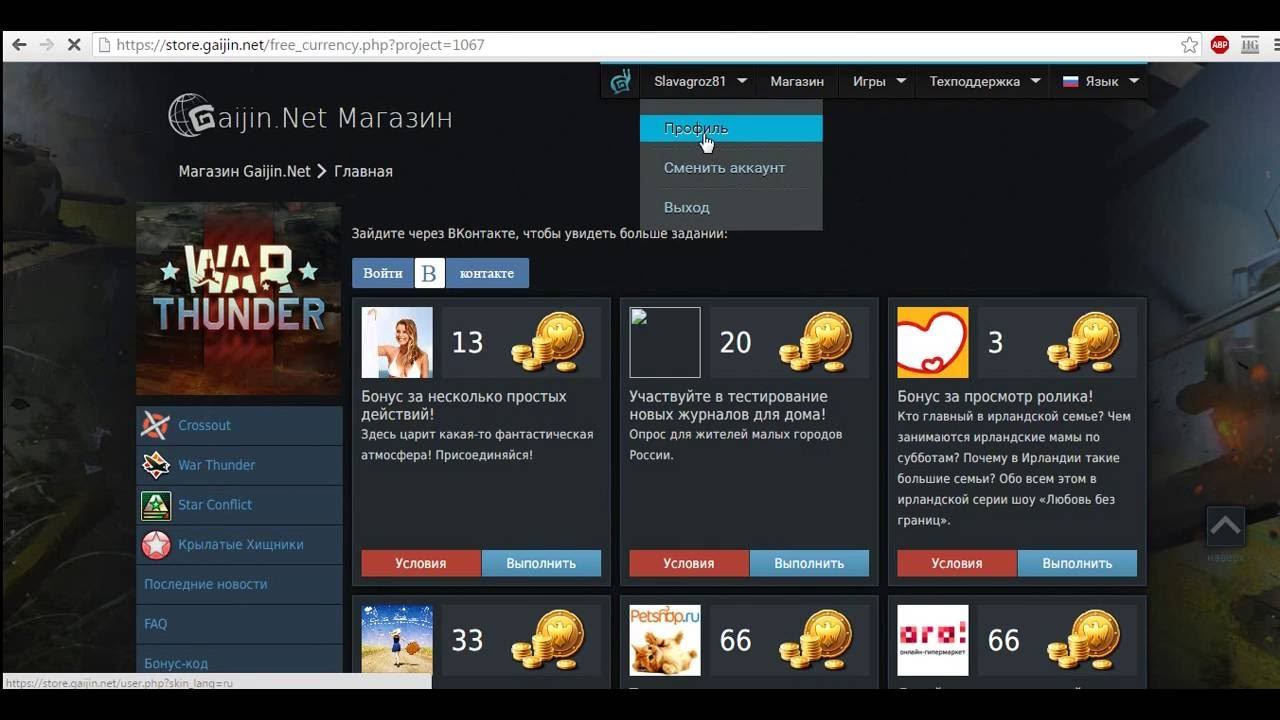Screen dimensions: 1280x720
Task: Click the coins icon on the 33 reward card
Action: point(548,640)
